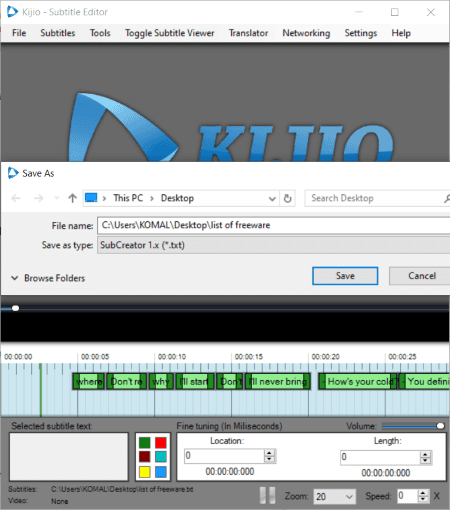The width and height of the screenshot is (450, 510).
Task: Go forward in Save As dialog navigation
Action: click(x=39, y=198)
